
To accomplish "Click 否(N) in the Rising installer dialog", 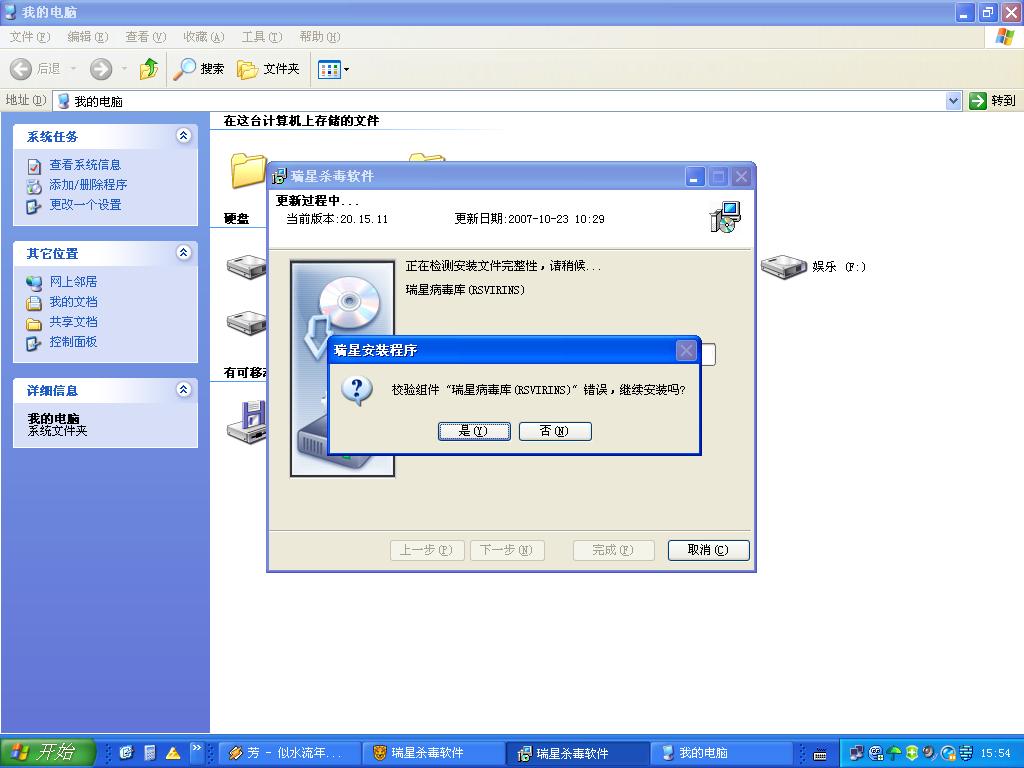I will pos(555,431).
